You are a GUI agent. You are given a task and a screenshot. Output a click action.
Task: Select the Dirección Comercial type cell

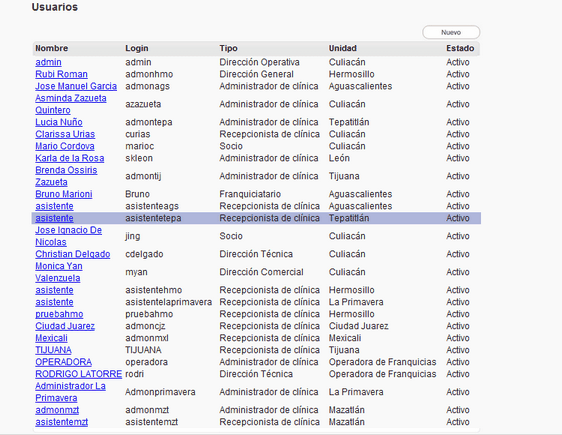coord(261,272)
